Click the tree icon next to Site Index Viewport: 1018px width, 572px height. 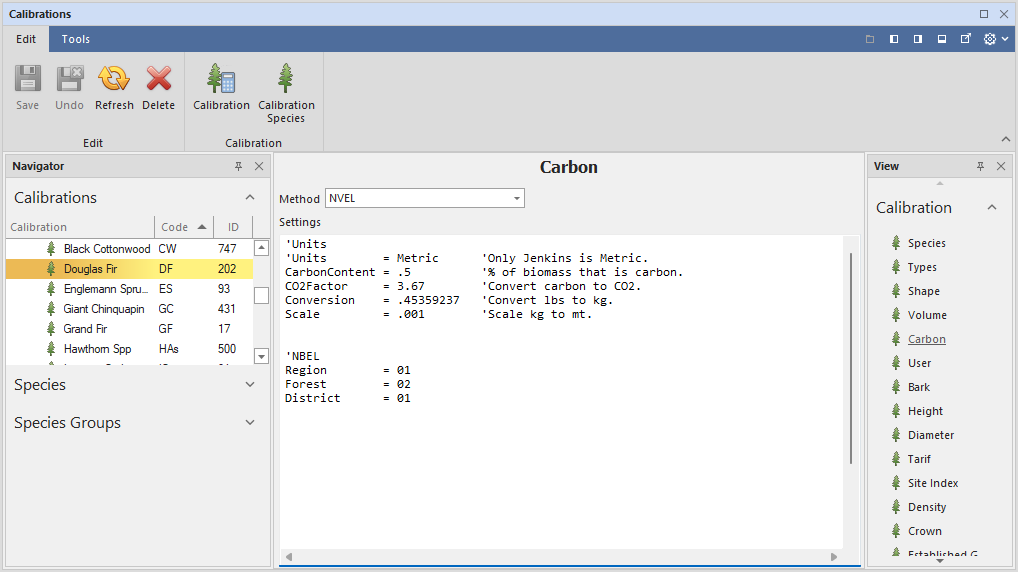[896, 483]
